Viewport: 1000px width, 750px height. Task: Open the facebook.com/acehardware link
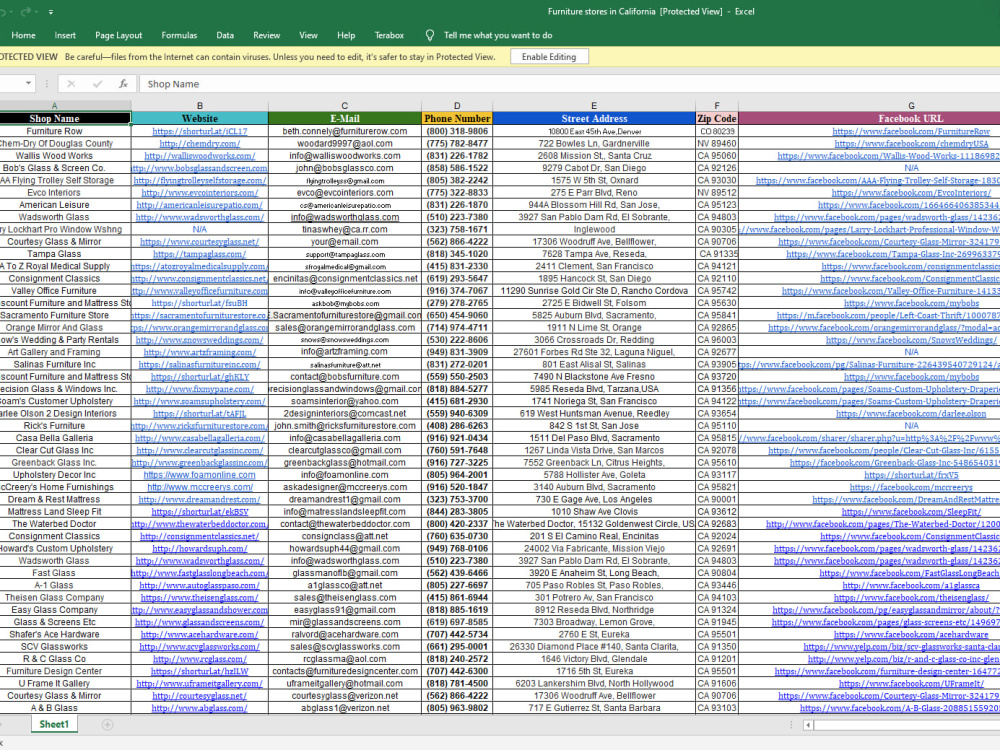point(911,634)
